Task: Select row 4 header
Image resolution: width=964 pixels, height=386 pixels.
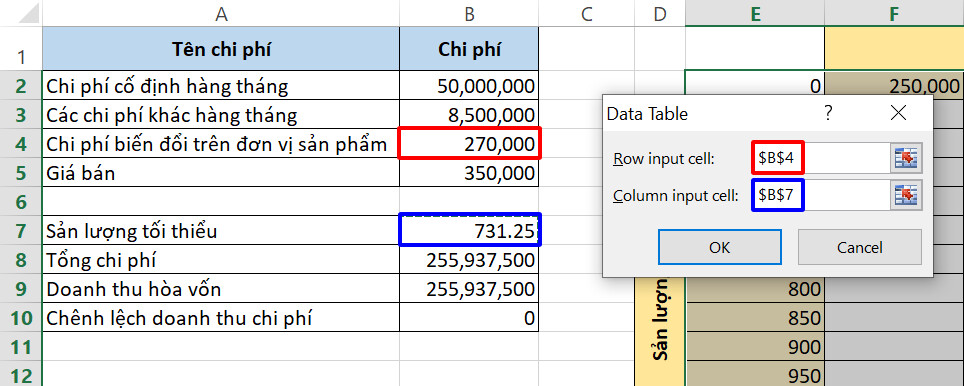Action: pyautogui.click(x=21, y=143)
